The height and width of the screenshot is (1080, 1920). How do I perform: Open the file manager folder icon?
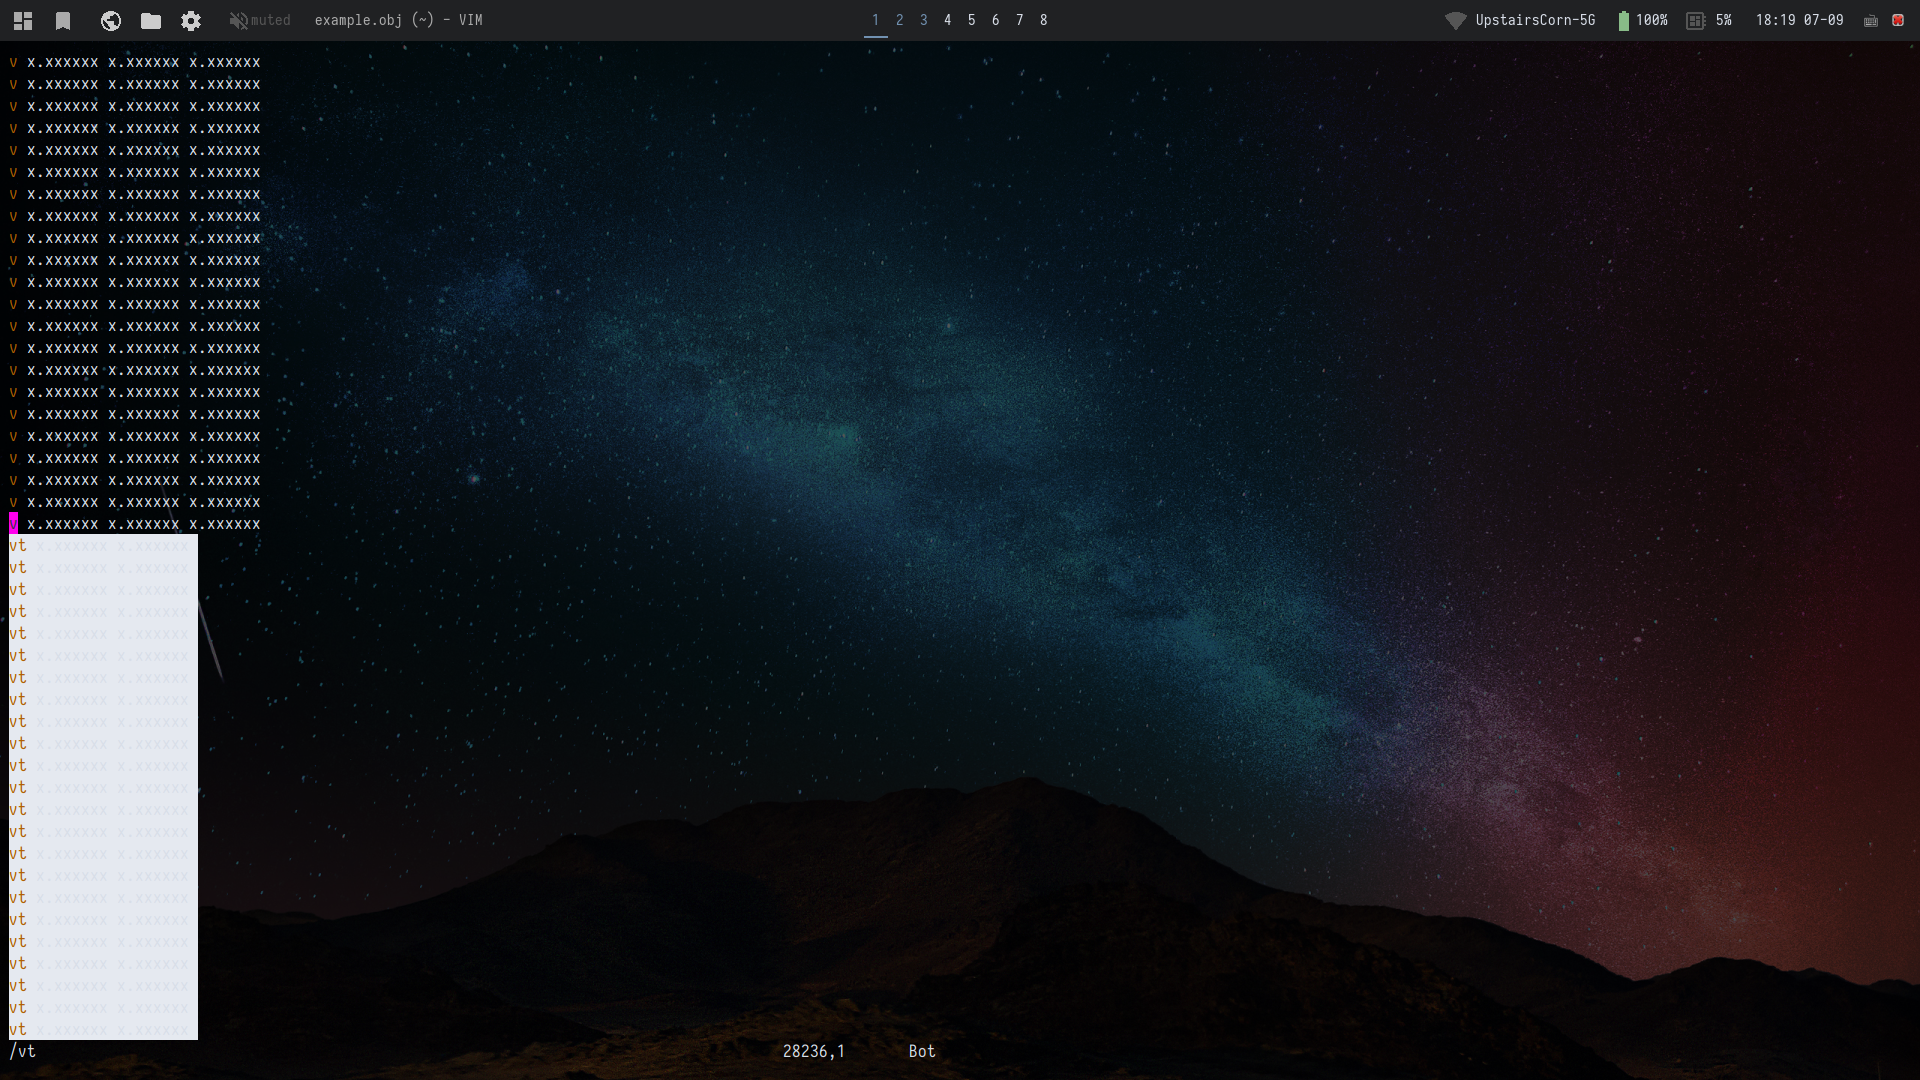[x=151, y=20]
